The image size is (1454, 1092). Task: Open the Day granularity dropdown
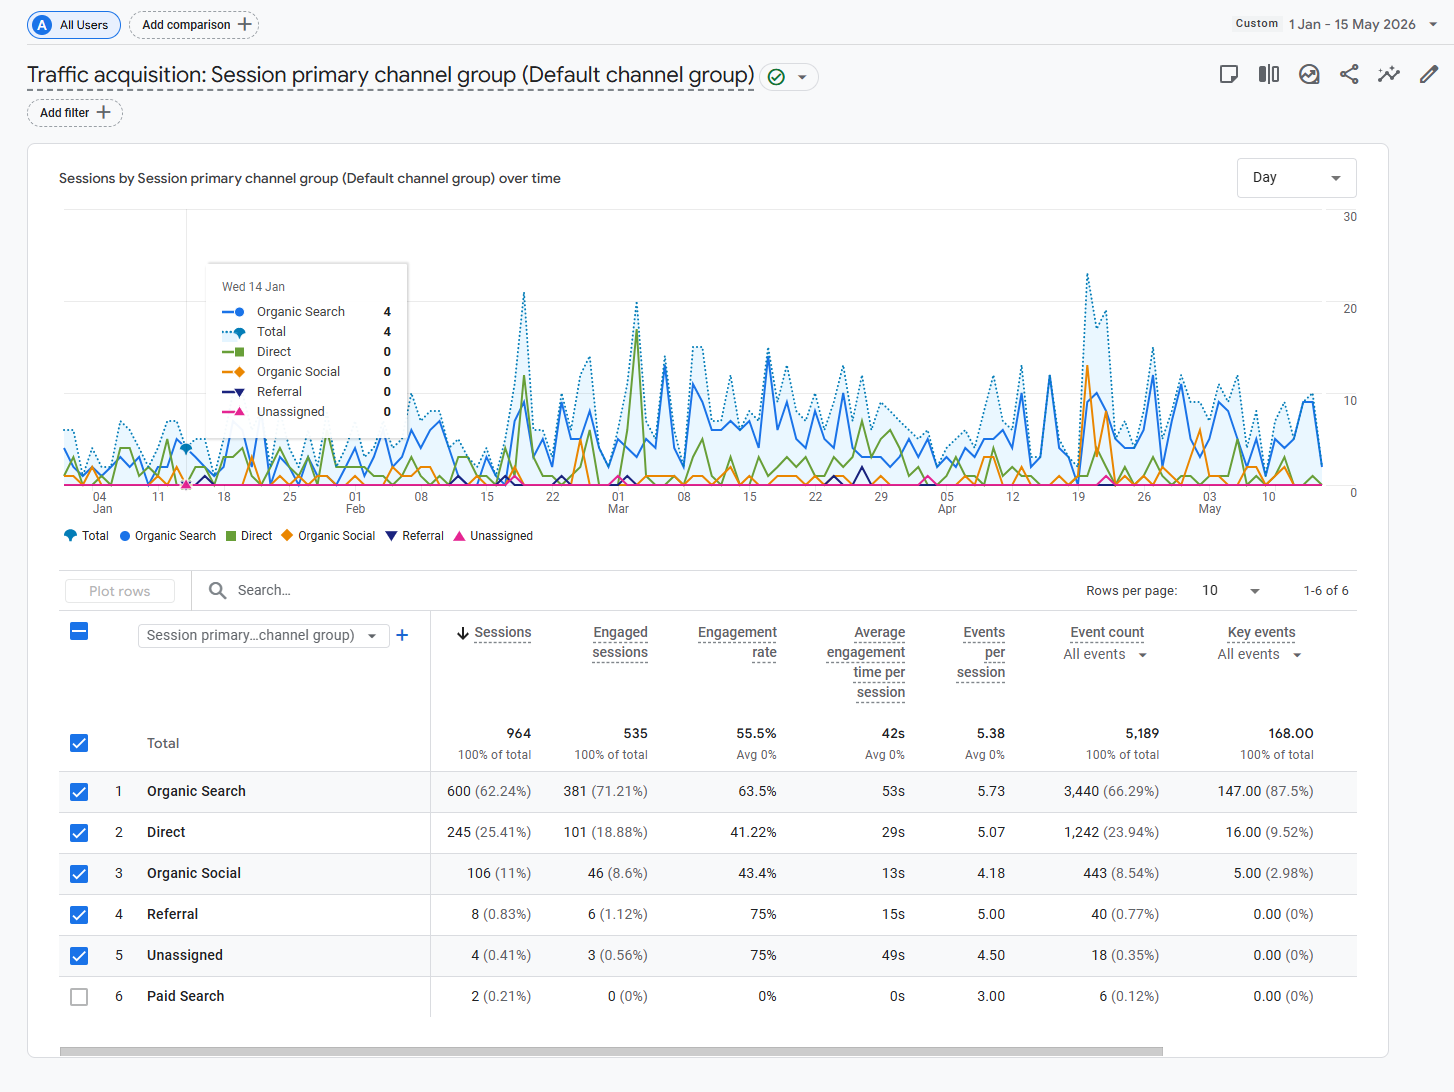(x=1296, y=178)
